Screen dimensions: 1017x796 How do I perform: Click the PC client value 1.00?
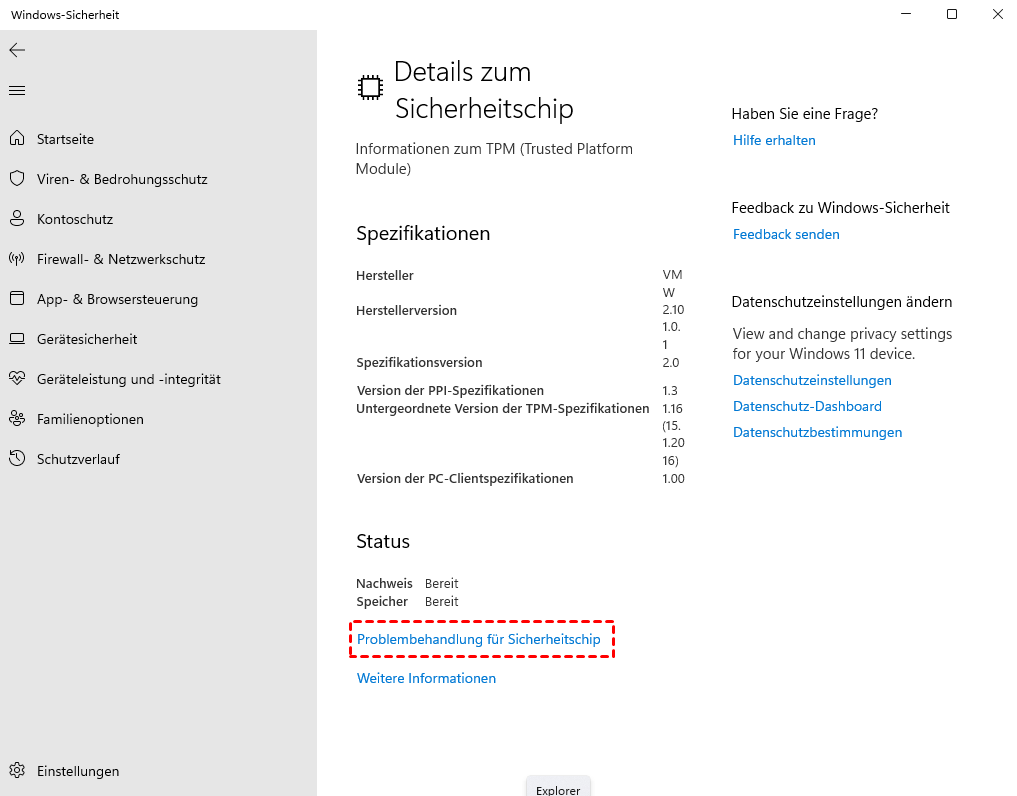[x=673, y=479]
